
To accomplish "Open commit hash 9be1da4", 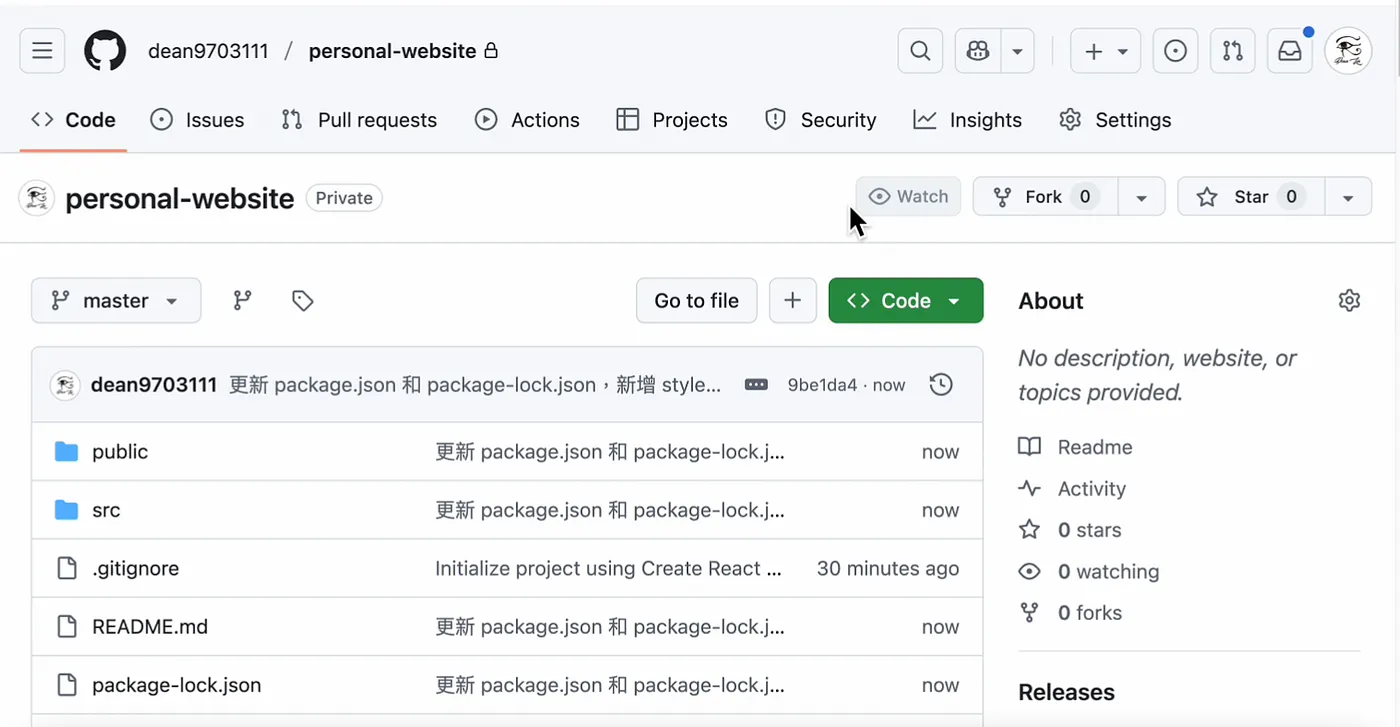I will click(822, 385).
